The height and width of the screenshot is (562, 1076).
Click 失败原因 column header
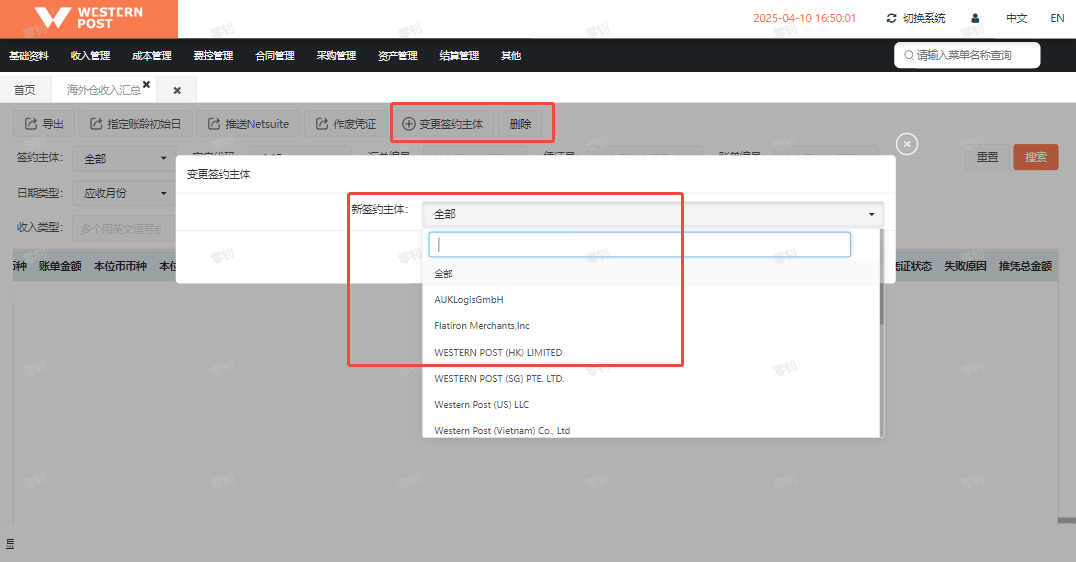coord(965,266)
